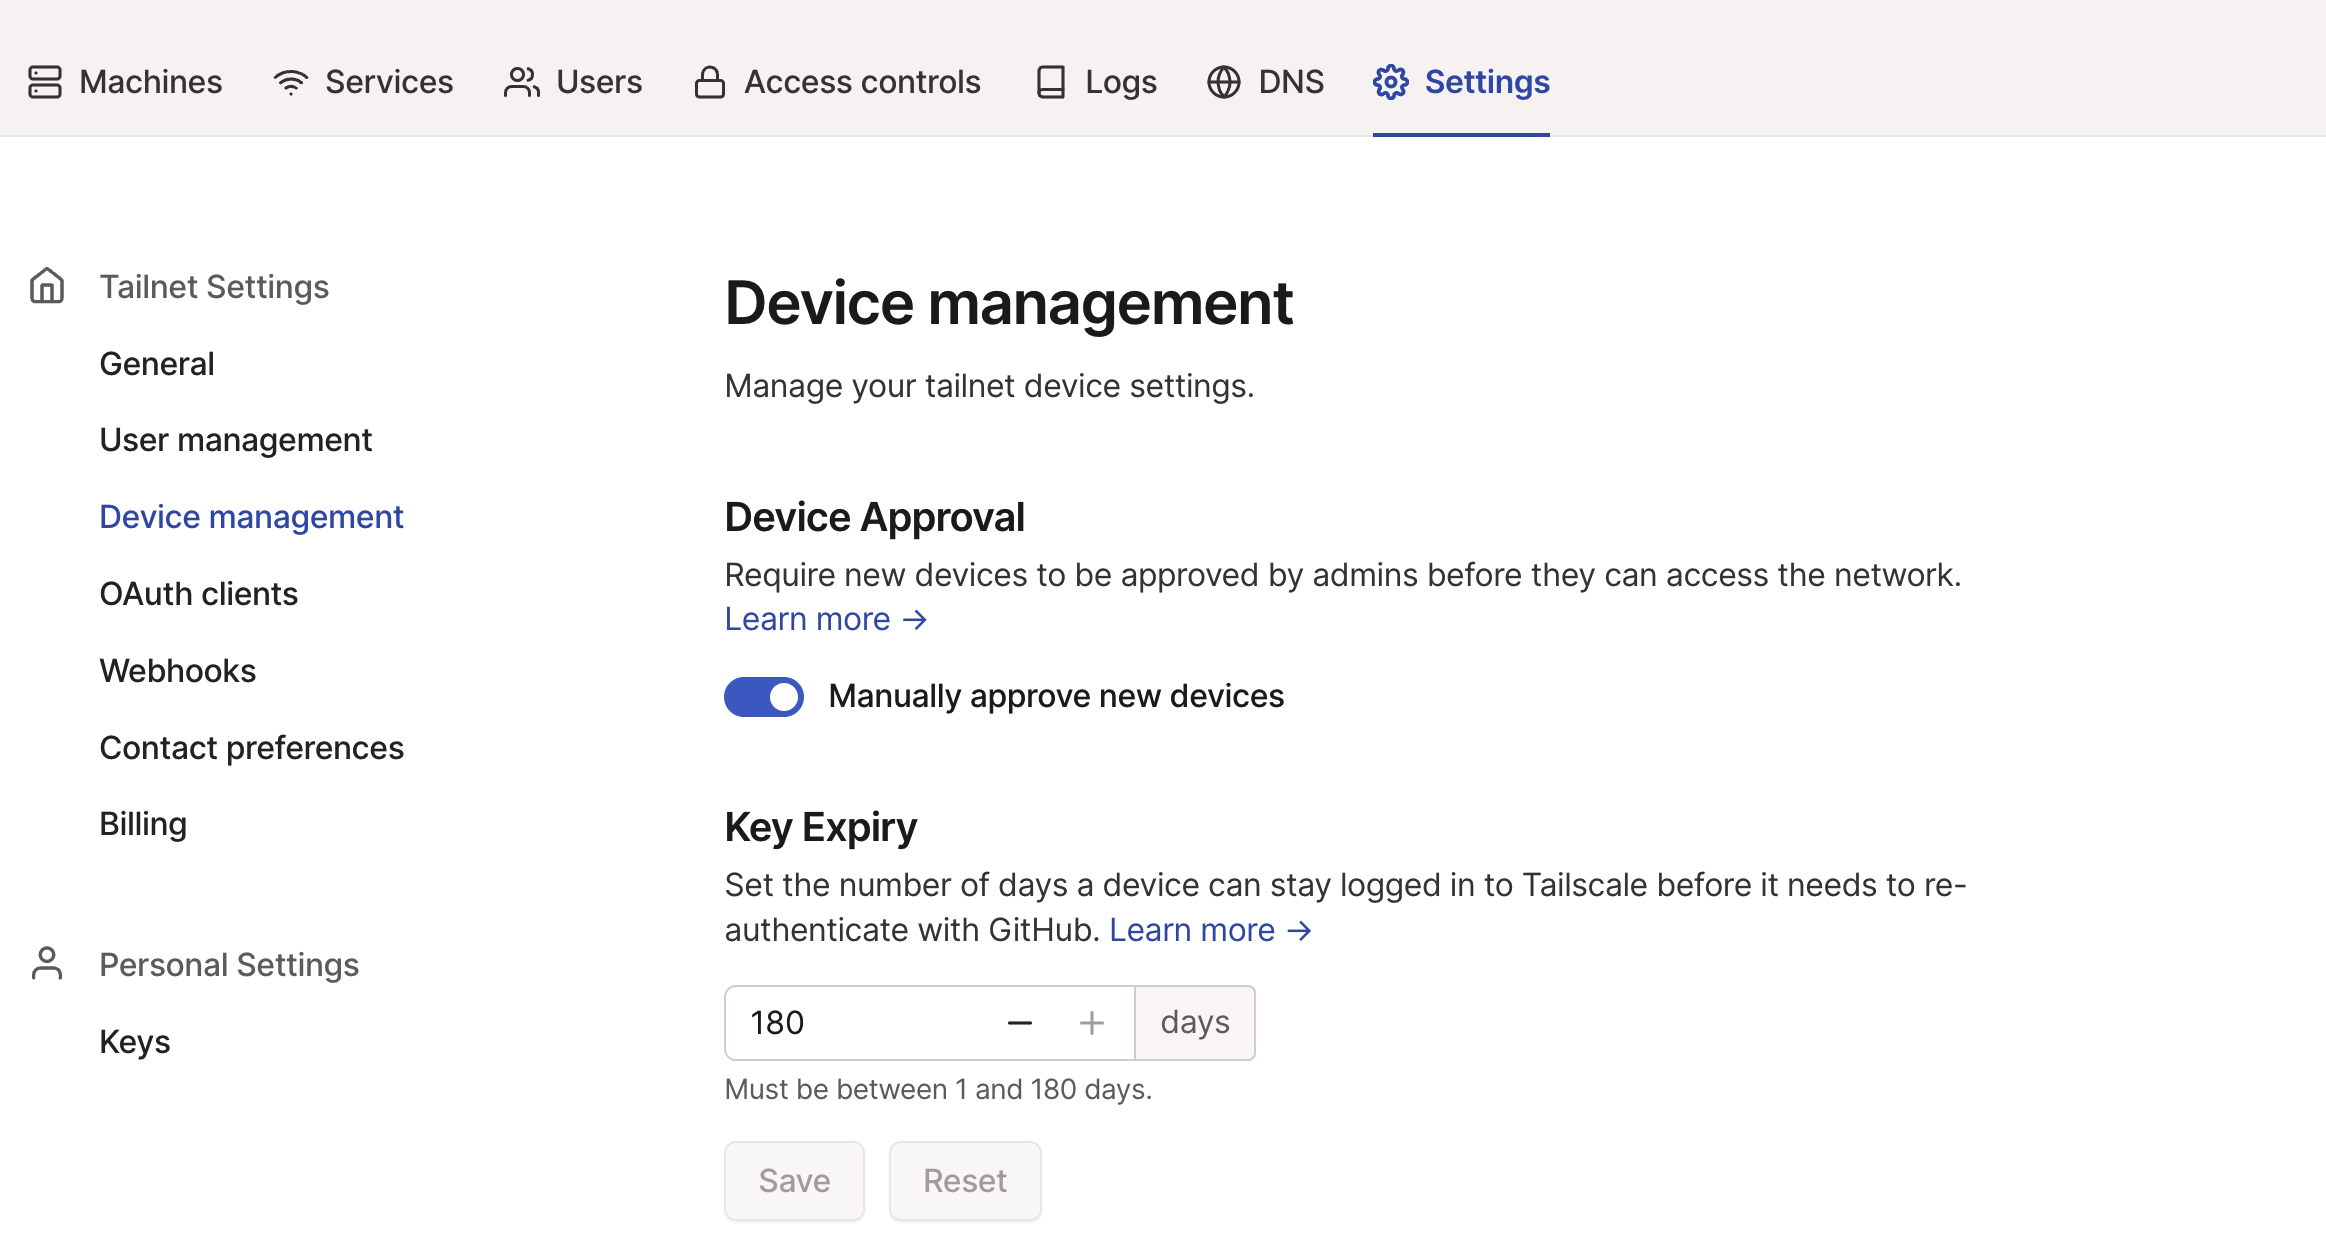Click the 'days' unit label
Viewport: 2326px width, 1242px height.
(x=1196, y=1023)
